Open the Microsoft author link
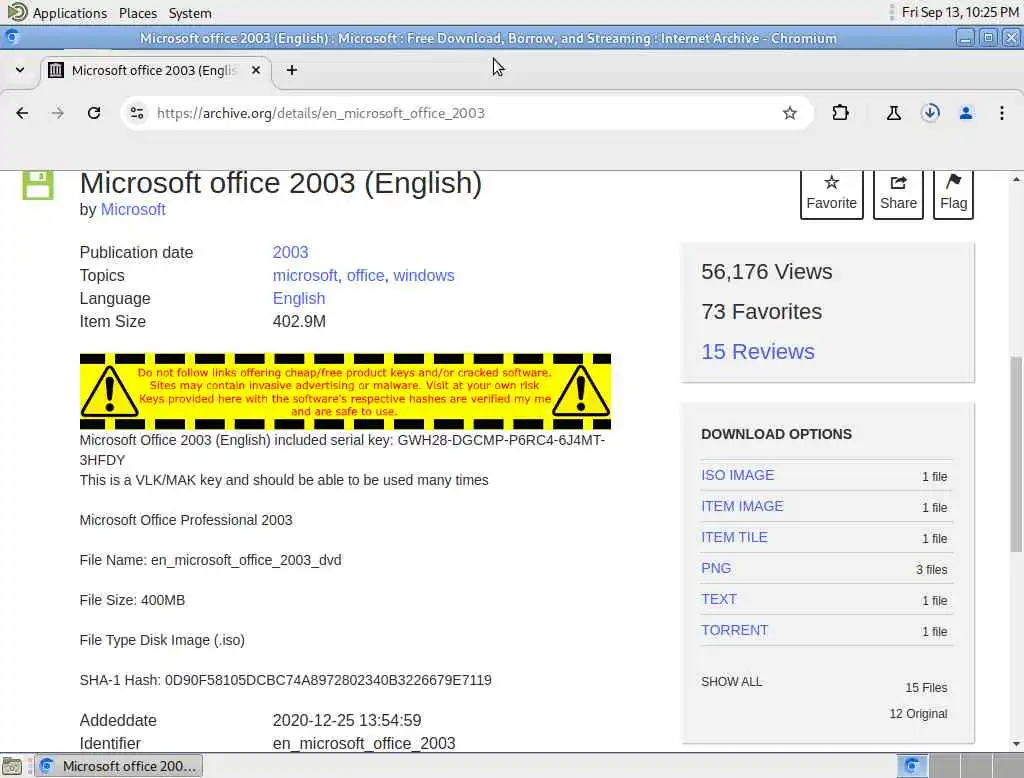Screen dimensions: 1024x778 133,210
